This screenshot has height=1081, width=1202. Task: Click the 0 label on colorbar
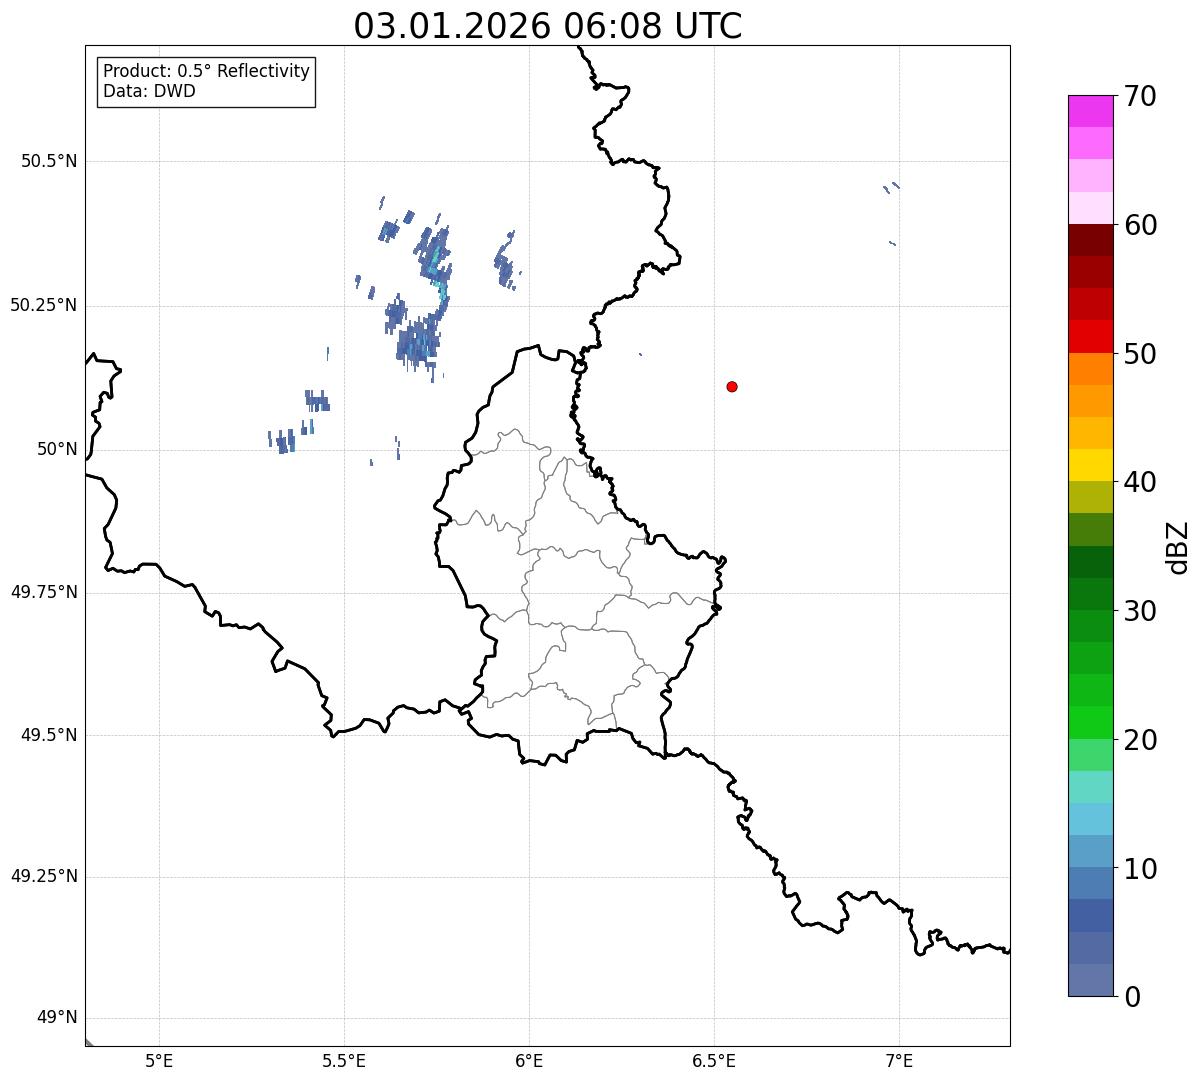tap(1132, 997)
